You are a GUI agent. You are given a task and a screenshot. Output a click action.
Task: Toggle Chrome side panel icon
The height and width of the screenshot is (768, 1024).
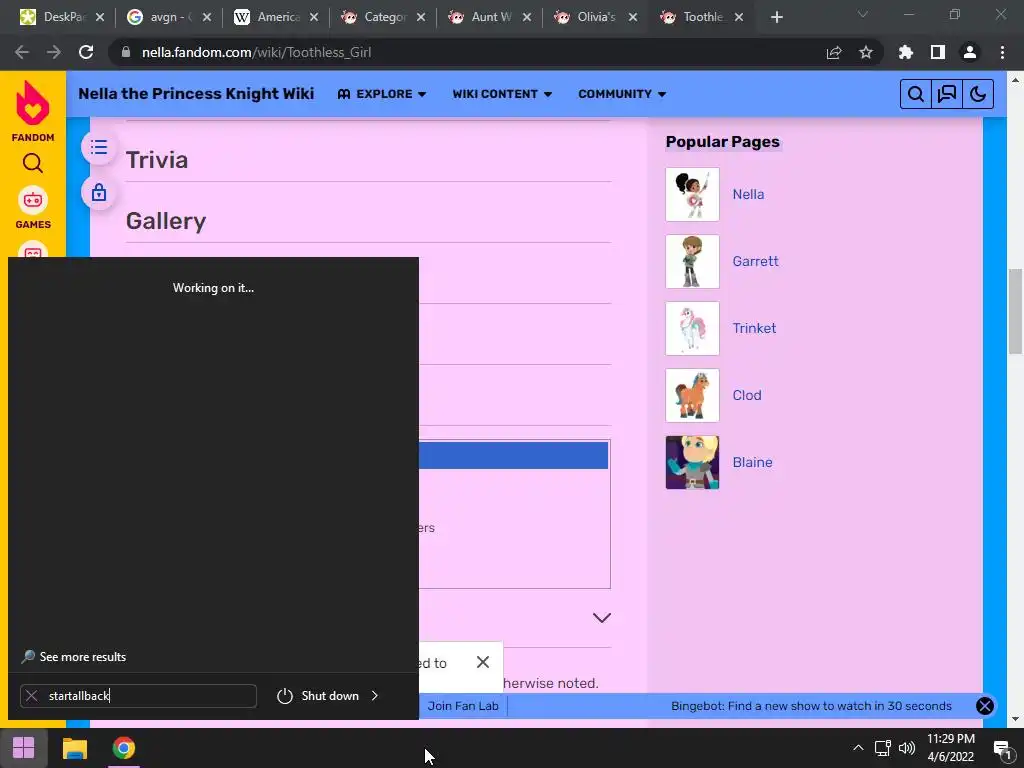click(x=938, y=52)
